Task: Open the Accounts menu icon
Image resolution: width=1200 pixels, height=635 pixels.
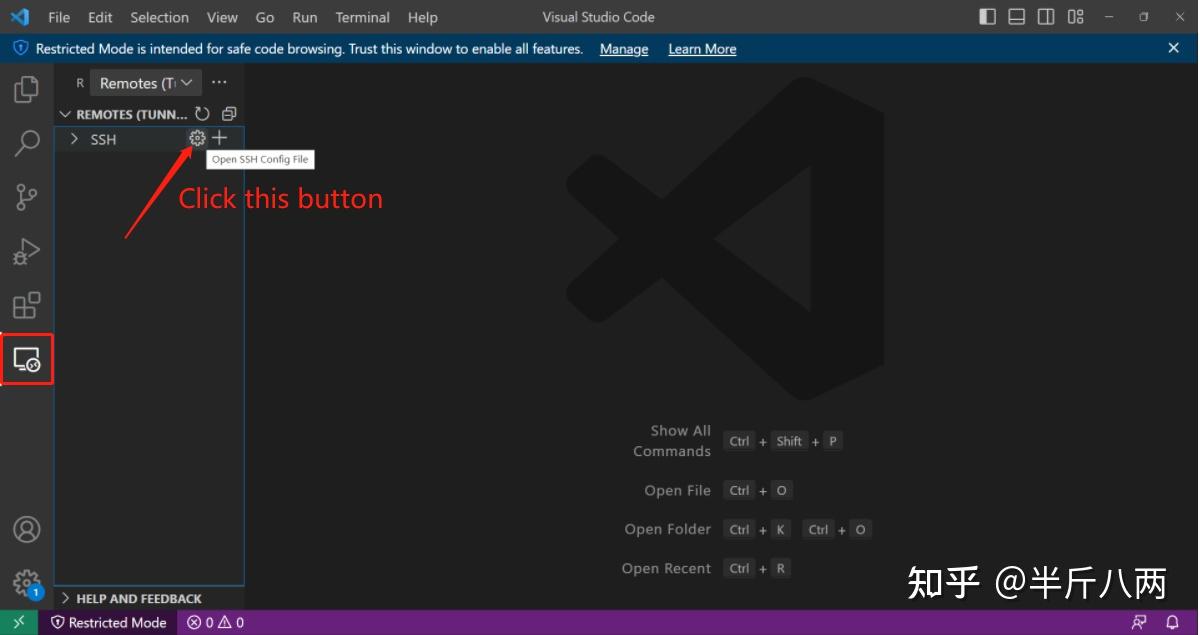Action: point(27,529)
